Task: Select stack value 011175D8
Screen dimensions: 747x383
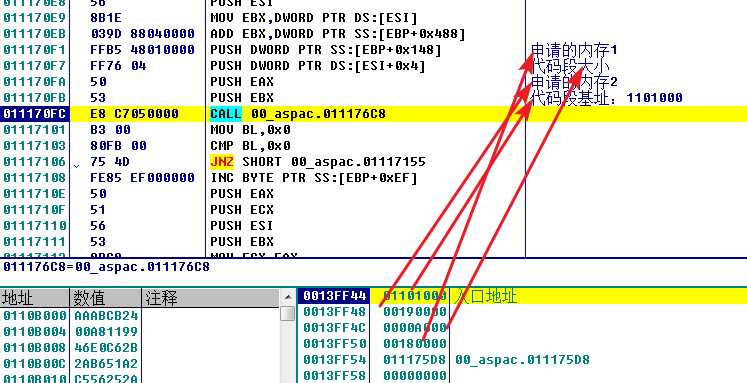Action: point(415,360)
